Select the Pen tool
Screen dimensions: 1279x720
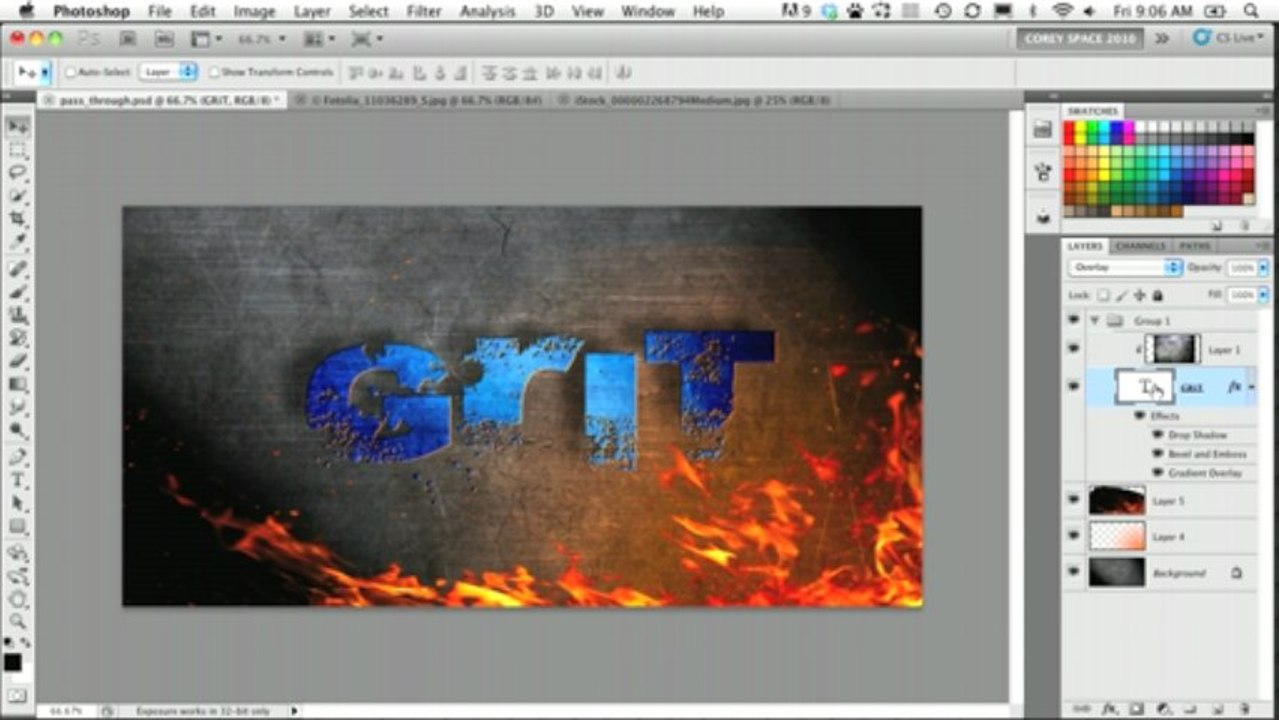point(17,457)
